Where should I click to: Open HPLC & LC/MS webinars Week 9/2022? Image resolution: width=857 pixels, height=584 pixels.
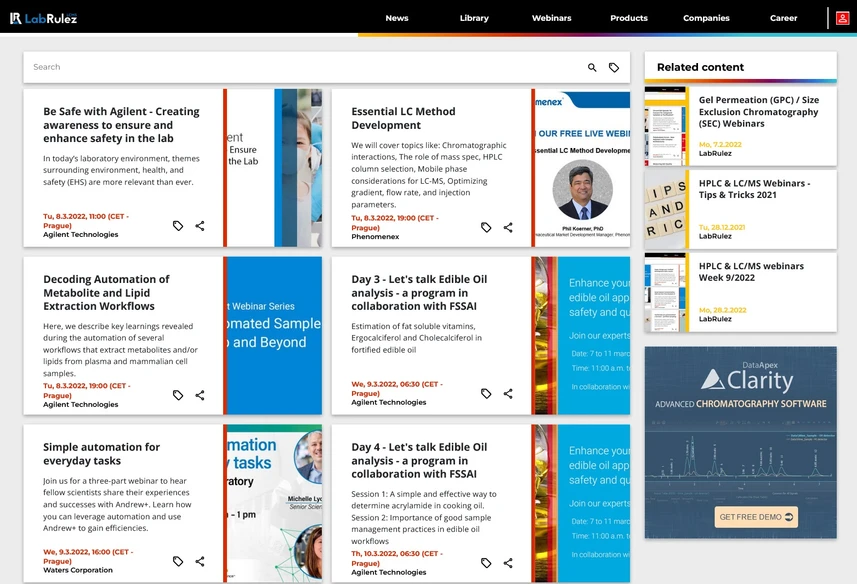(x=751, y=272)
